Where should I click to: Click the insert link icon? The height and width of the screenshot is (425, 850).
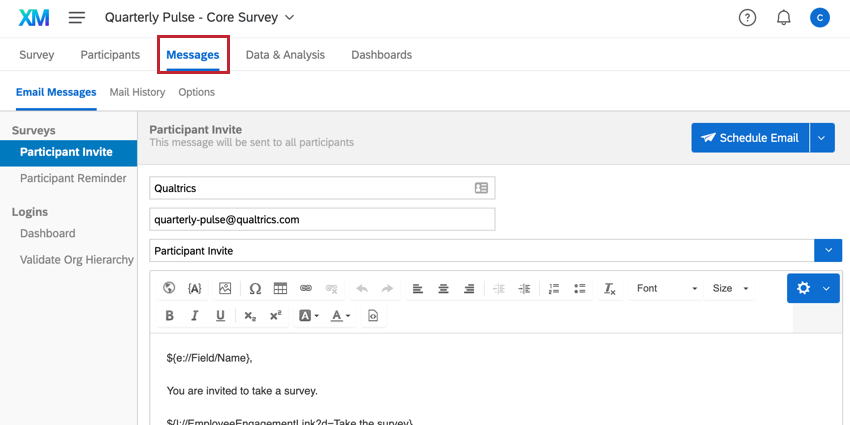click(306, 288)
